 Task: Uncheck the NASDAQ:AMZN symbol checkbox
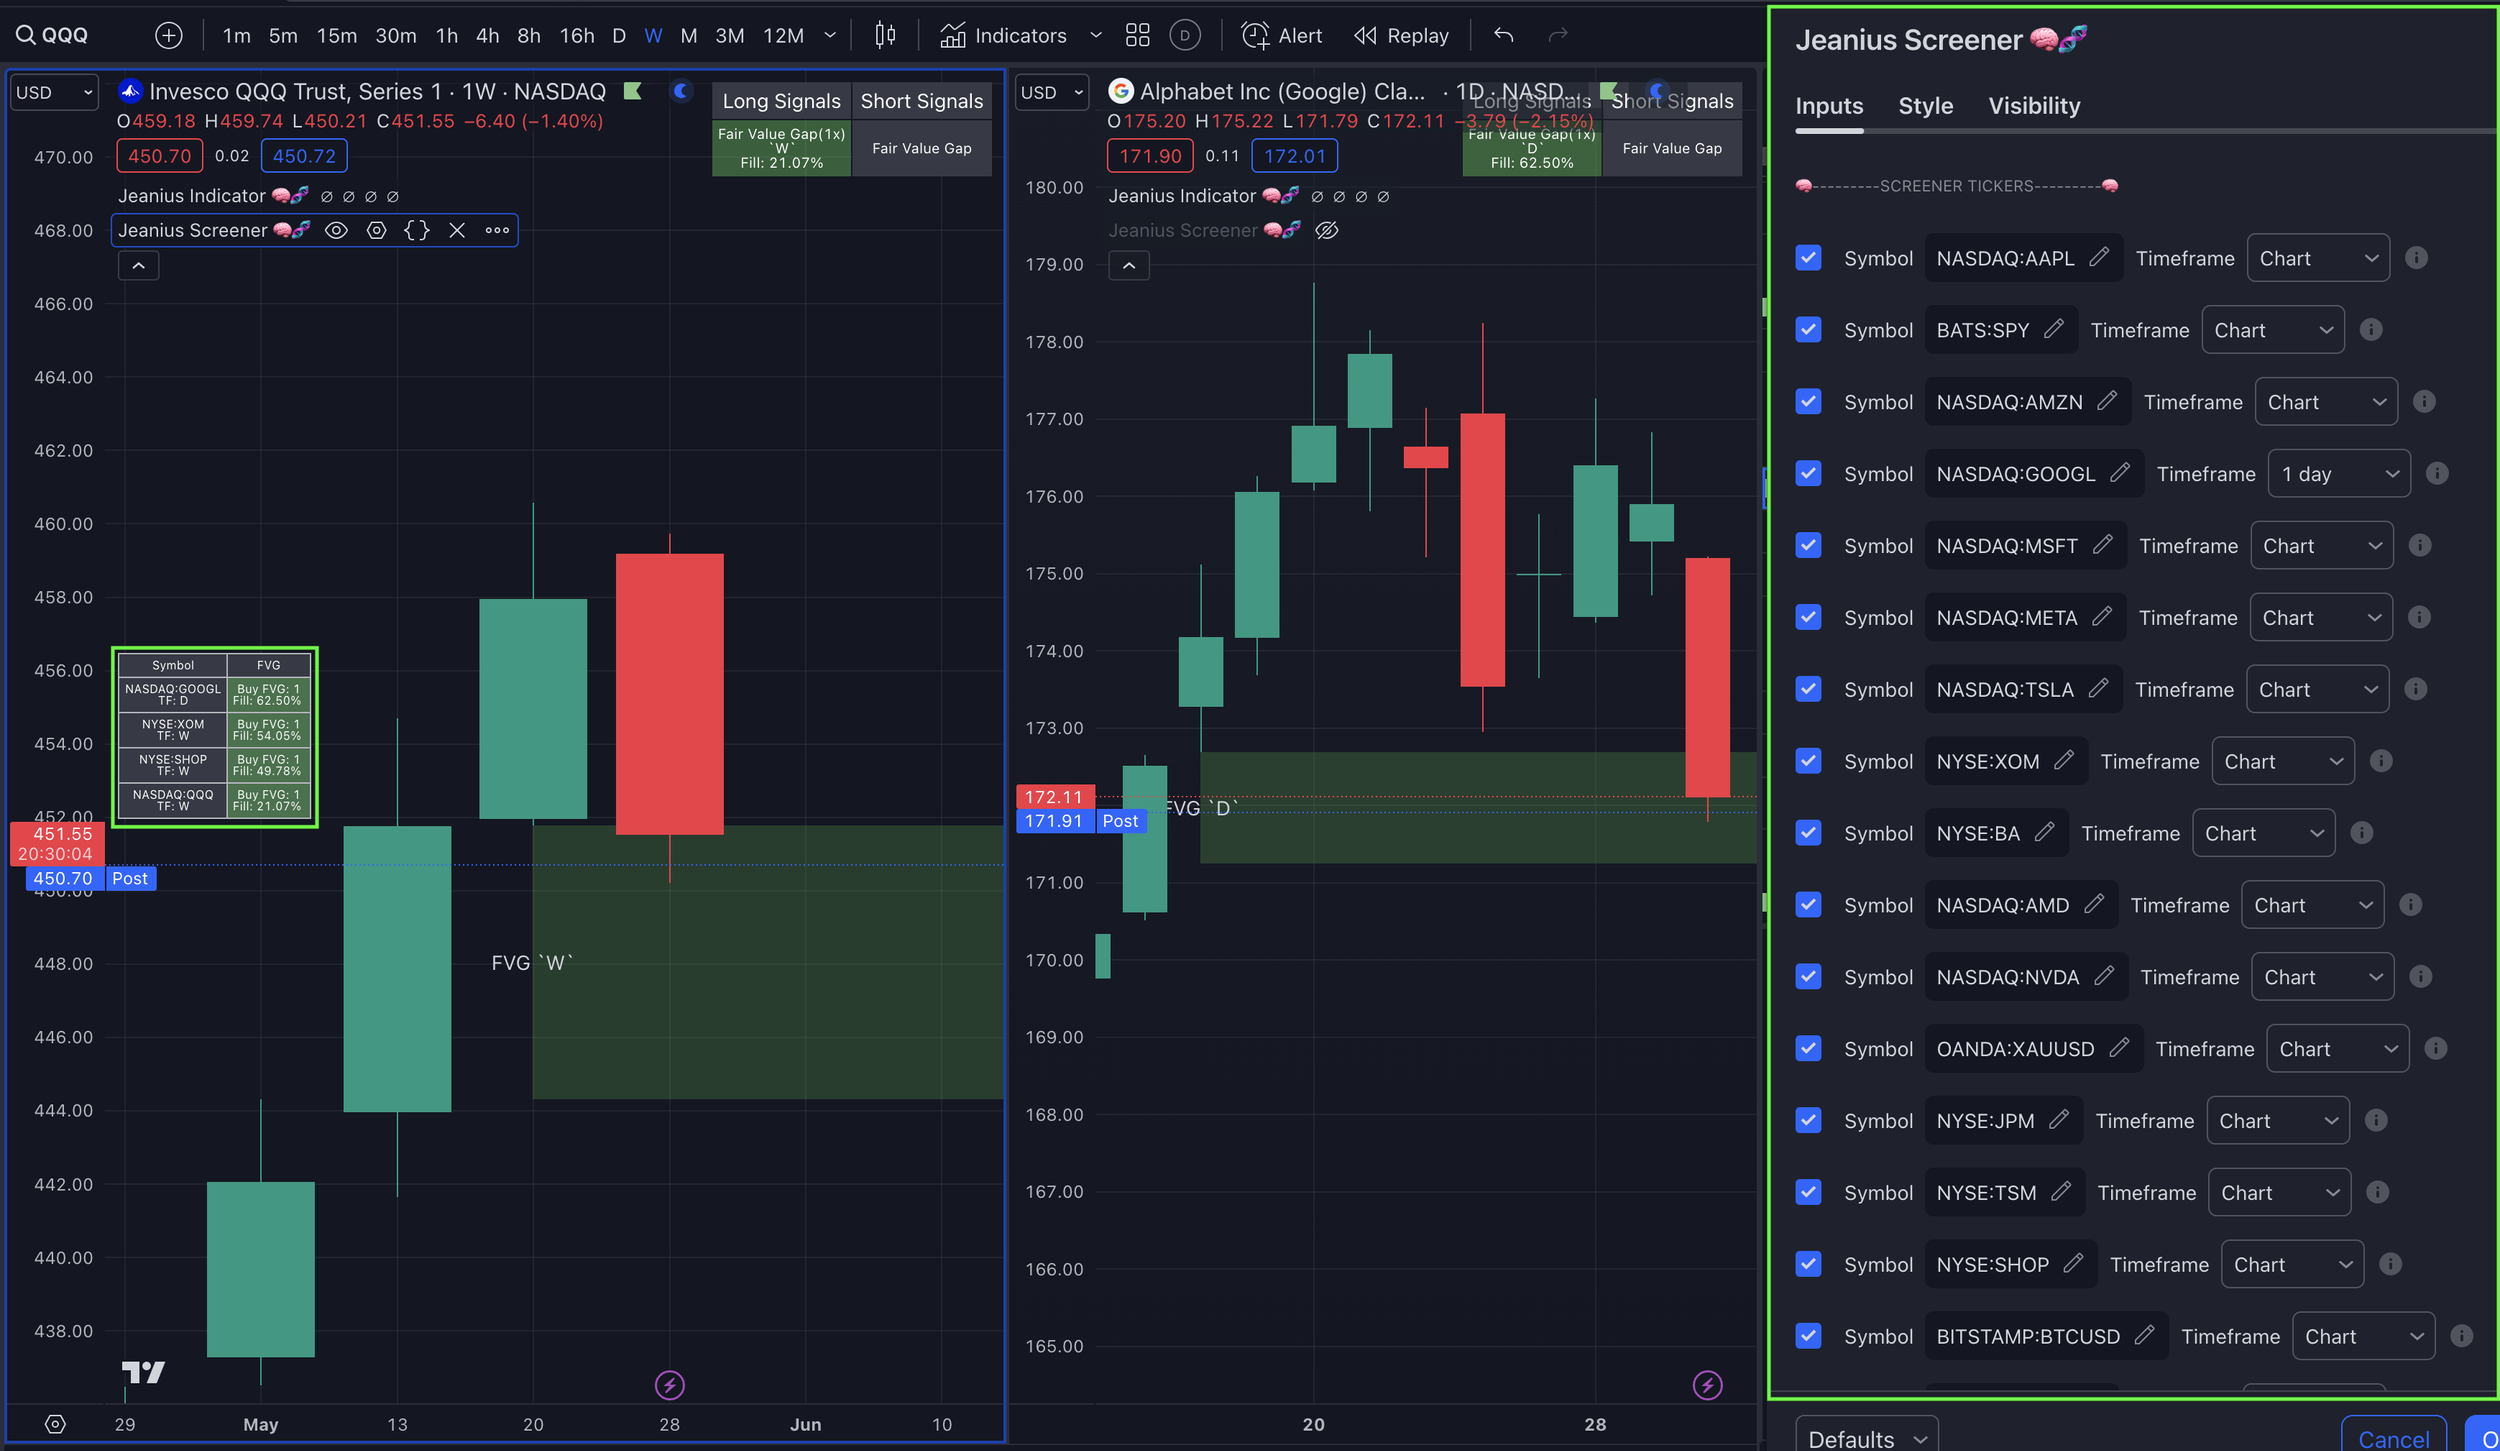tap(1808, 402)
